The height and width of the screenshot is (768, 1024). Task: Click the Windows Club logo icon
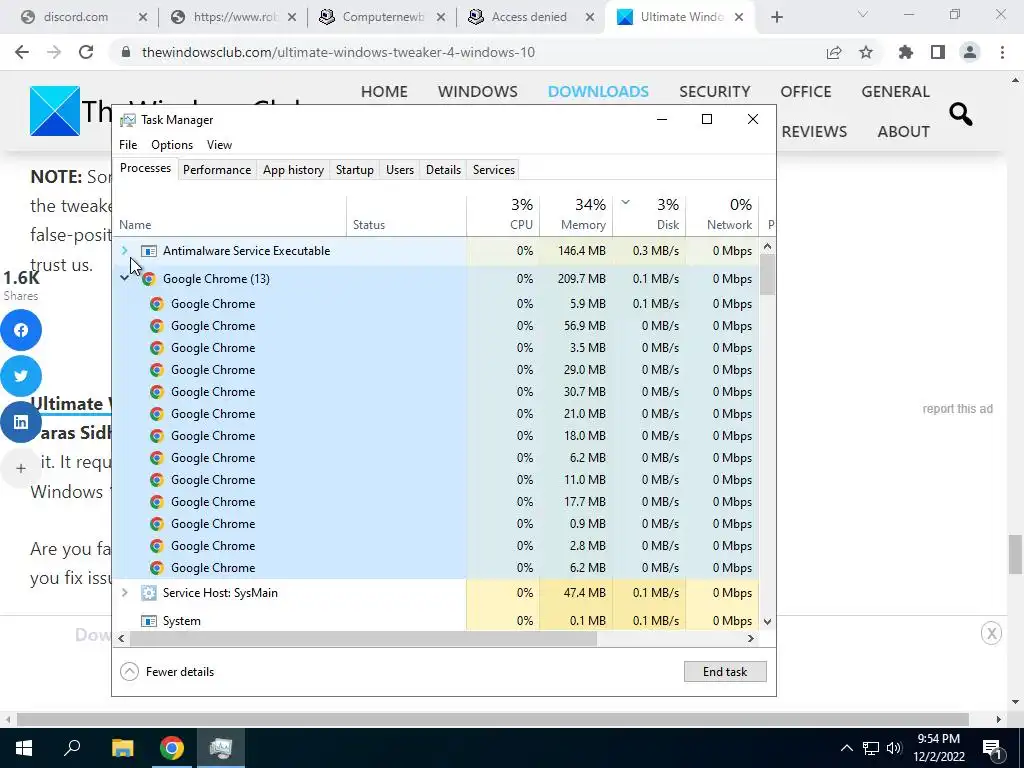[55, 111]
